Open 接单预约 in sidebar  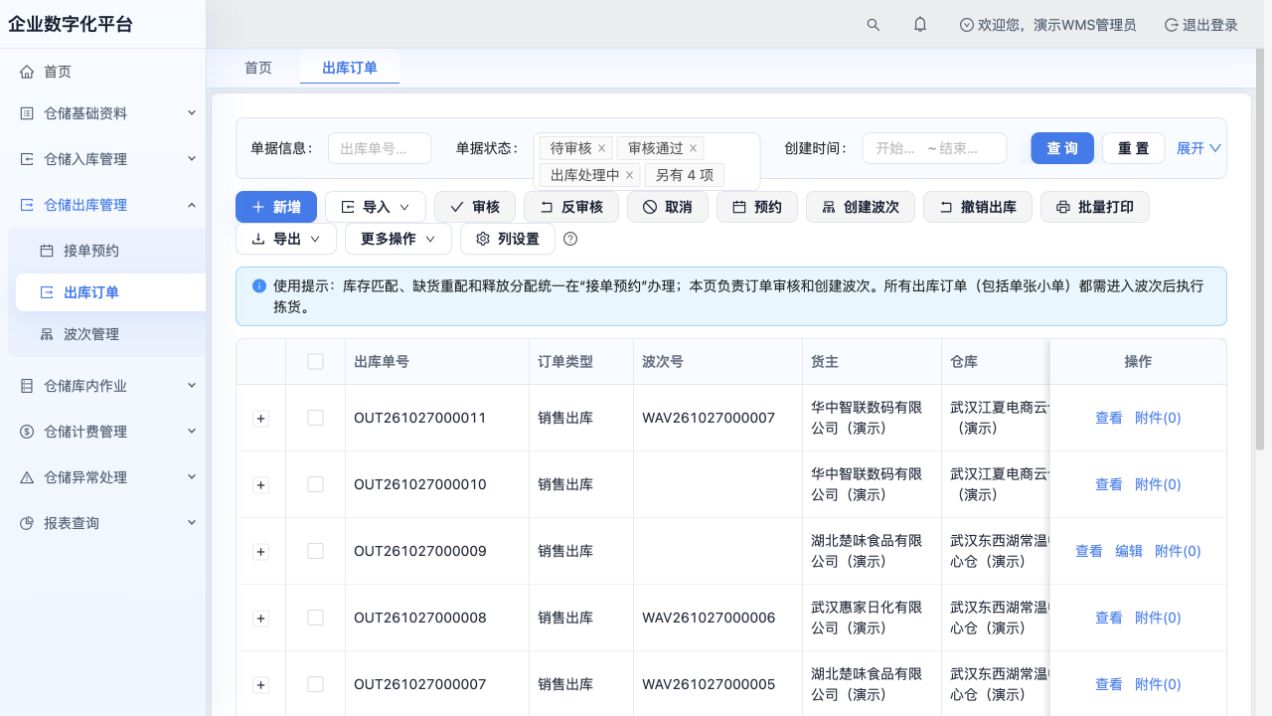tap(106, 251)
